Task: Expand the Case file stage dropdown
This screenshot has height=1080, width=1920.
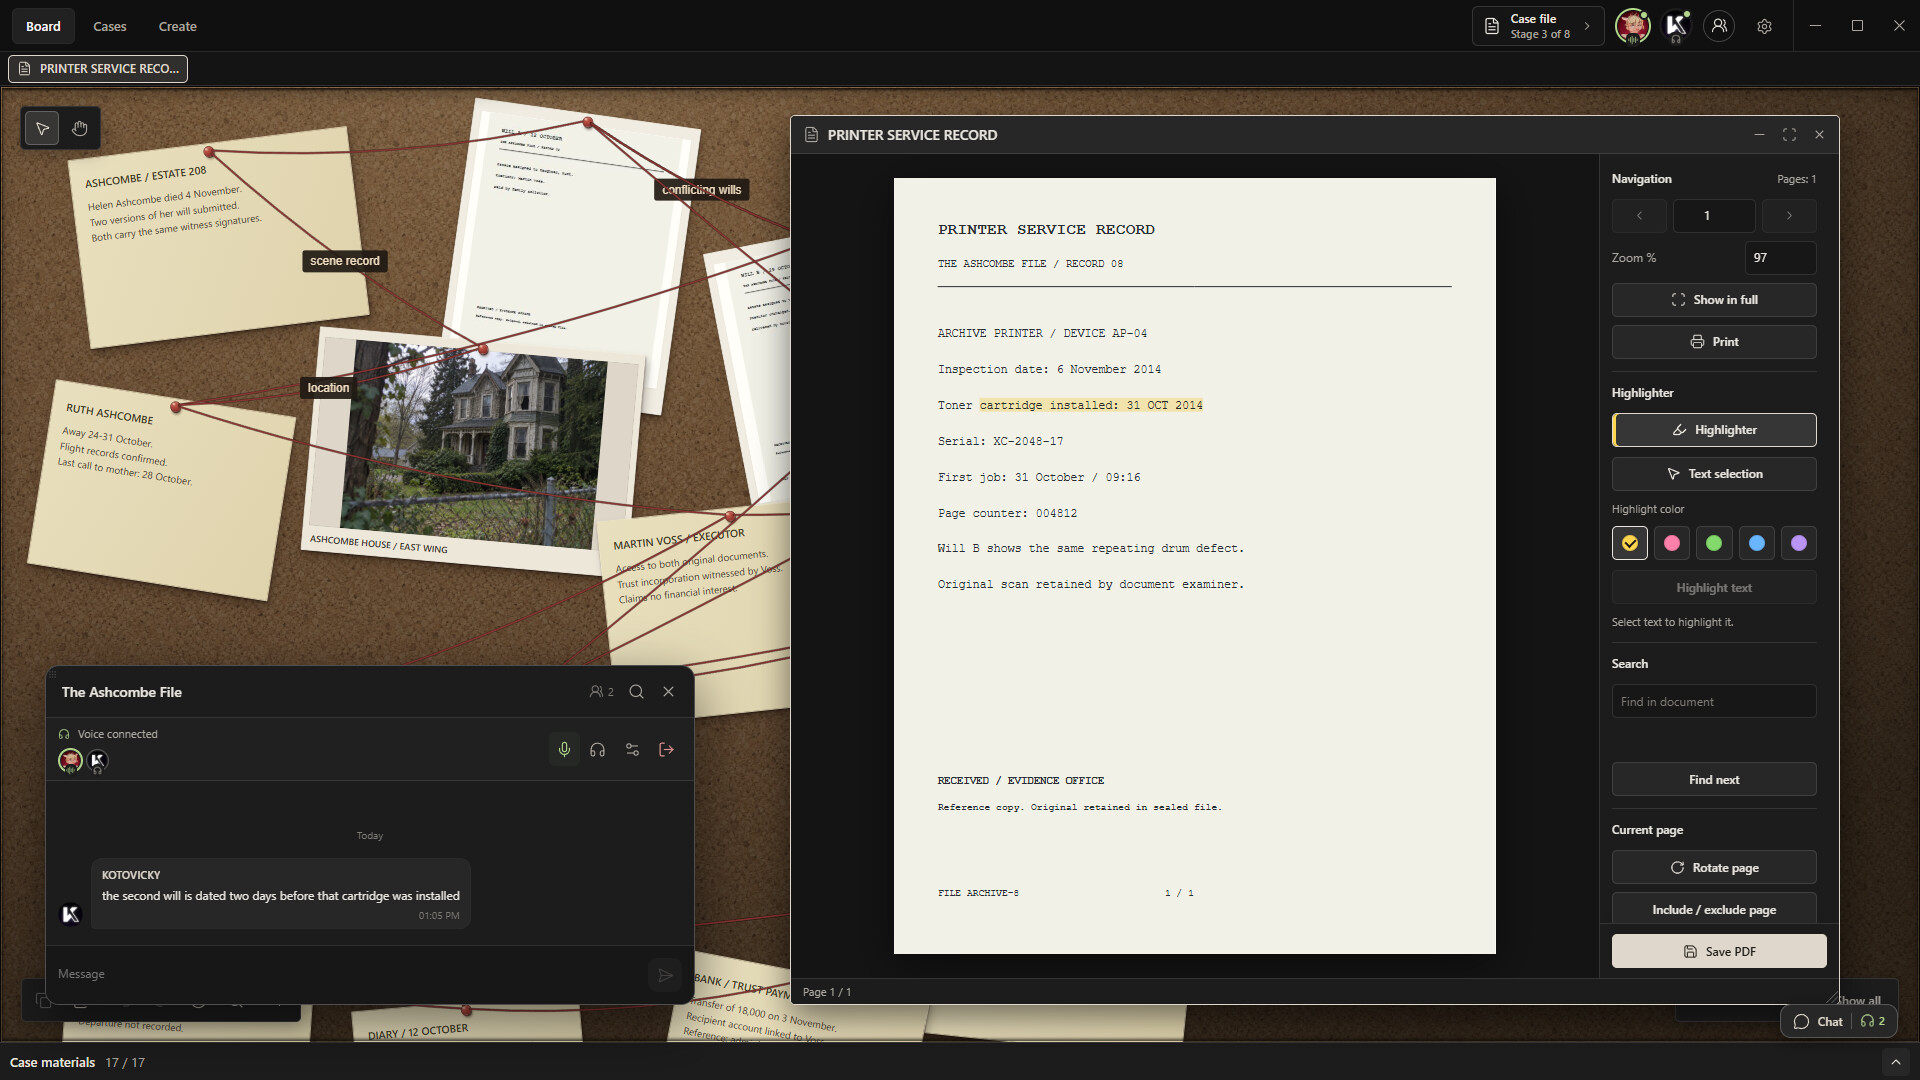Action: point(1538,26)
